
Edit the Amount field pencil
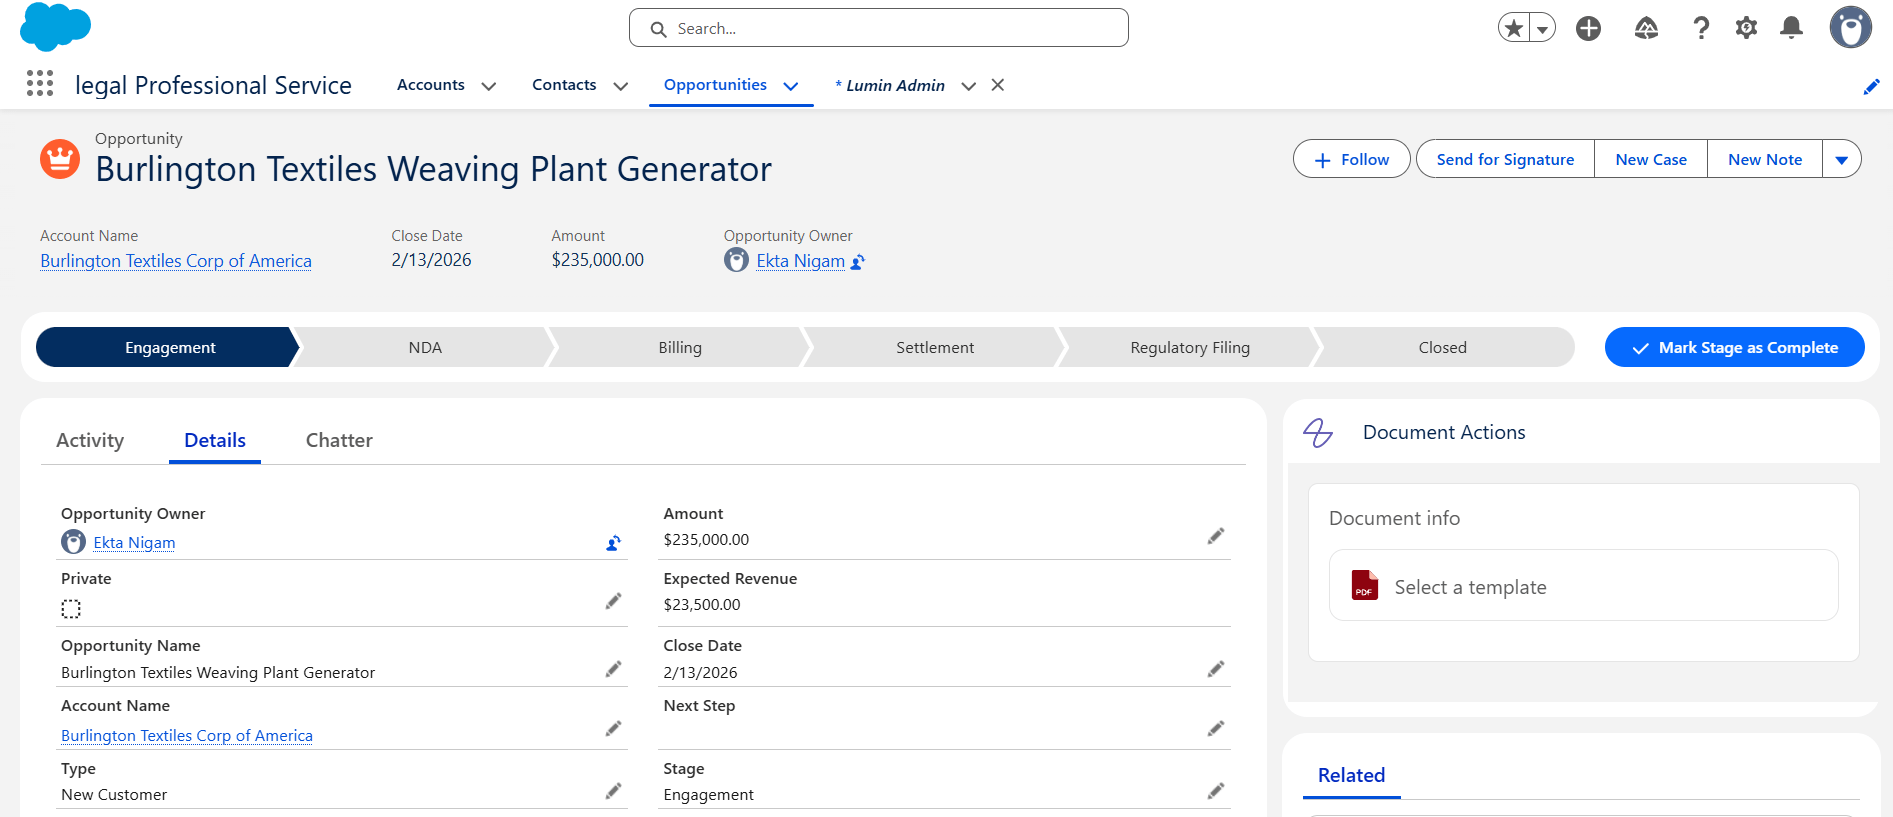(1215, 536)
